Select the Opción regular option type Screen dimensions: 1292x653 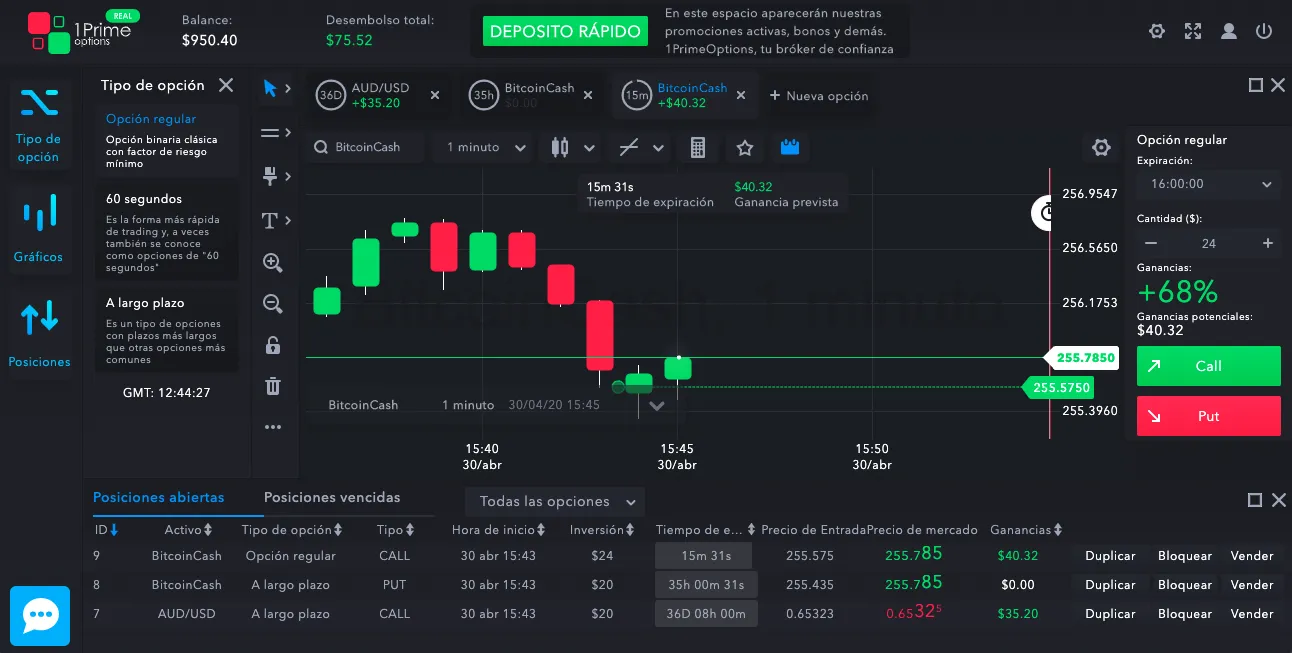click(166, 141)
